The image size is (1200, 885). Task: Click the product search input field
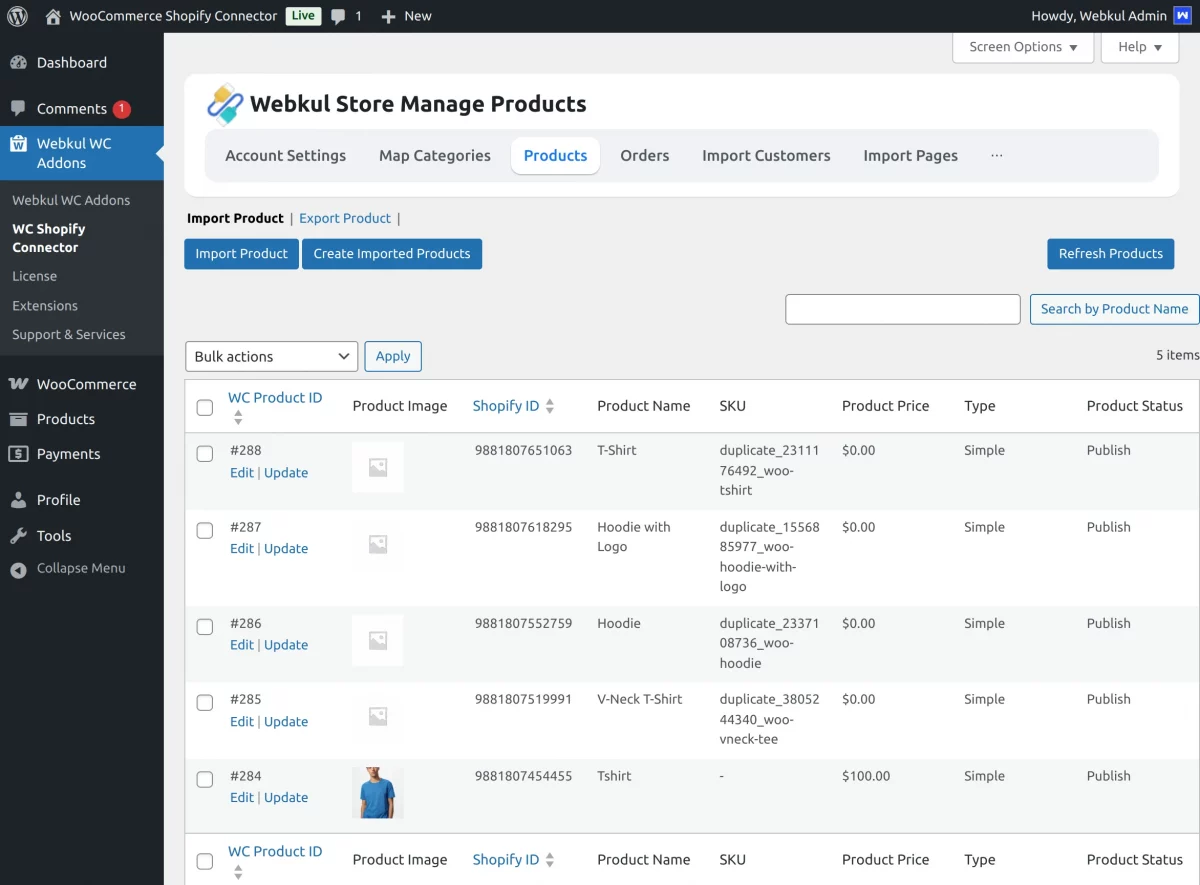(x=902, y=309)
